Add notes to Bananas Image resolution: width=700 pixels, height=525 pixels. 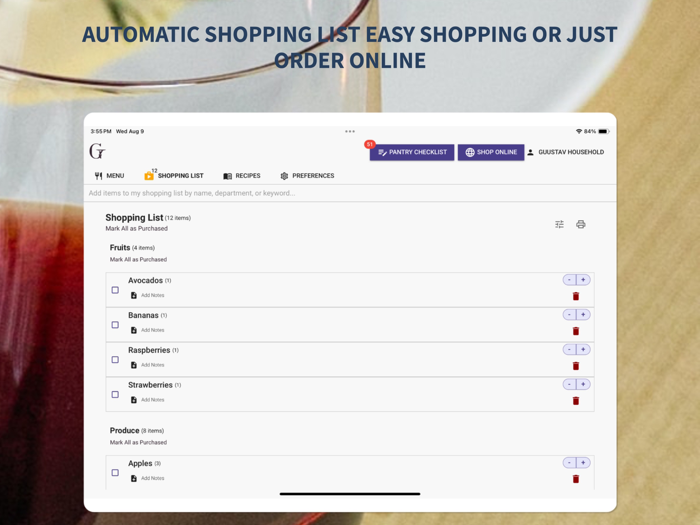point(147,330)
